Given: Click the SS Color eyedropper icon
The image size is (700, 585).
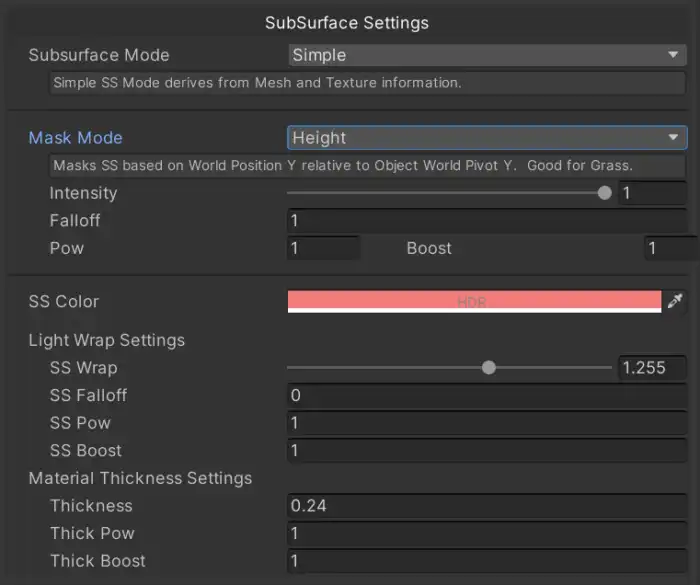Looking at the screenshot, I should click(676, 301).
